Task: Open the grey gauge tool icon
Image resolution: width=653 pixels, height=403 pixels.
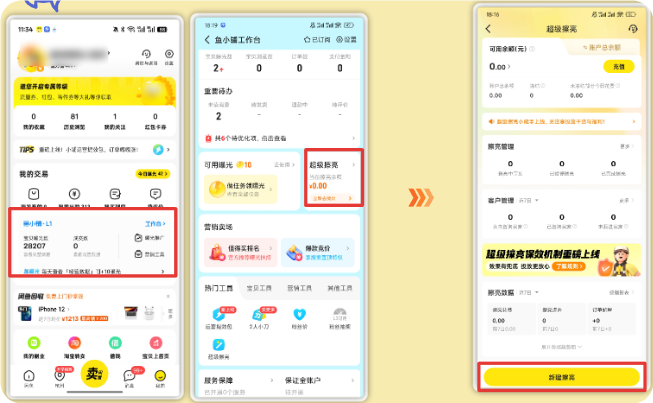Action: 340,314
